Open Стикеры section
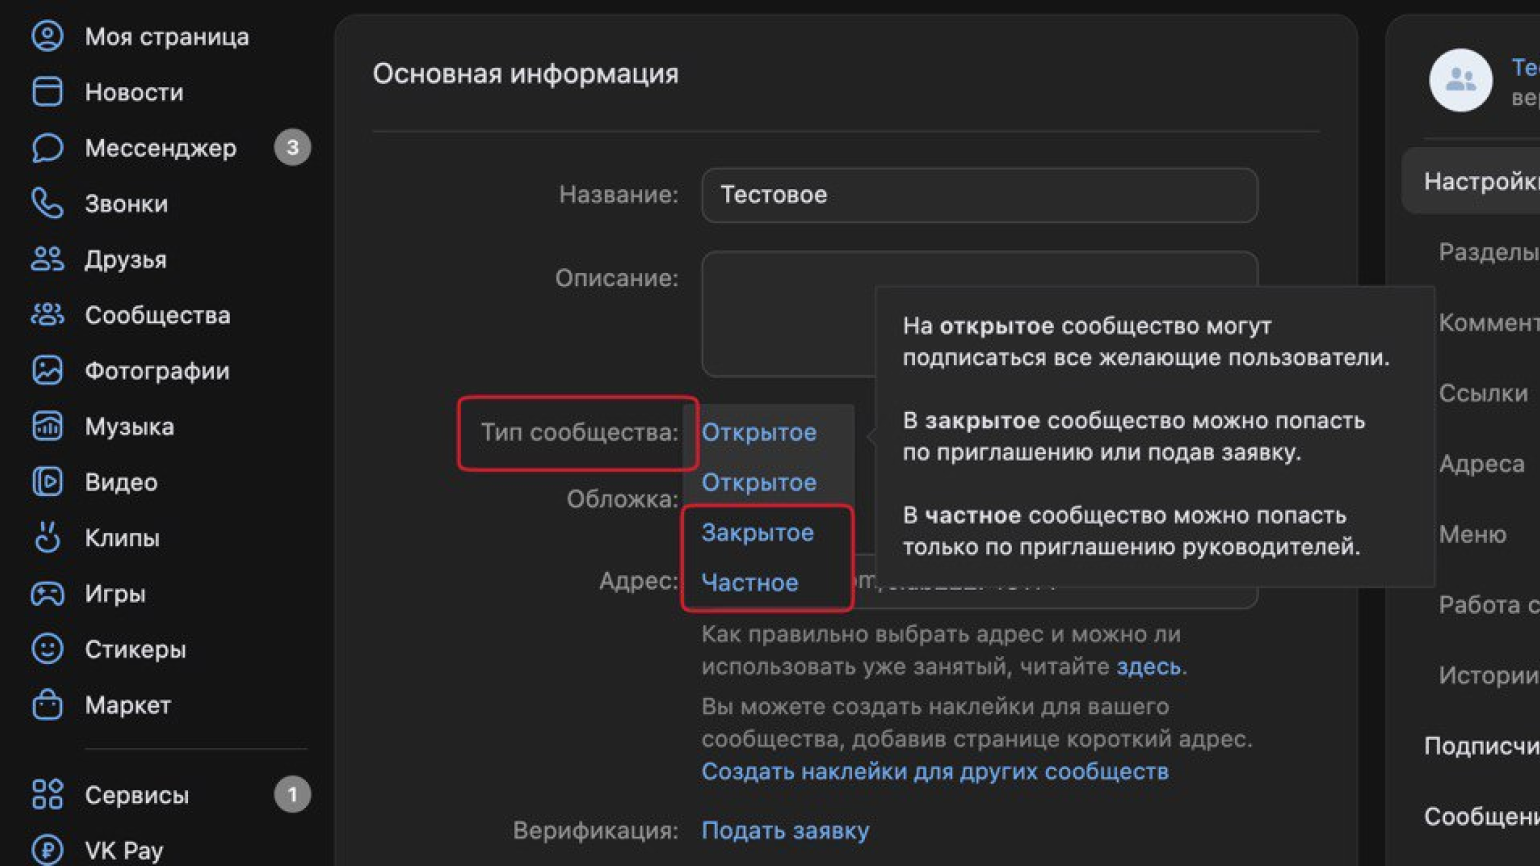This screenshot has height=866, width=1540. click(x=135, y=650)
